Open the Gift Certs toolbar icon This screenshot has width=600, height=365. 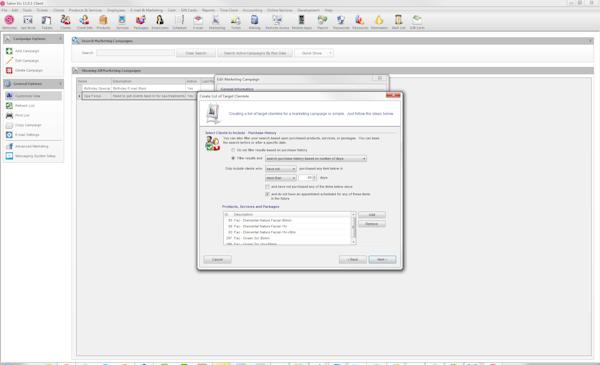pyautogui.click(x=417, y=22)
